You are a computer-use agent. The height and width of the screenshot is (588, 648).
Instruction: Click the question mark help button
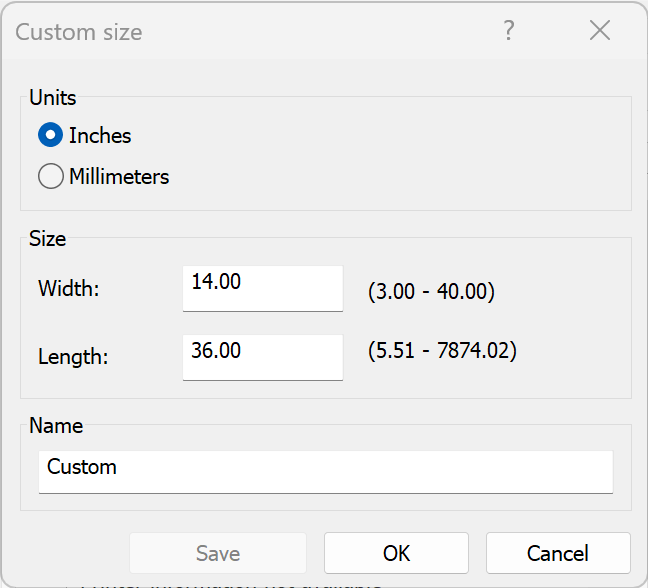509,31
